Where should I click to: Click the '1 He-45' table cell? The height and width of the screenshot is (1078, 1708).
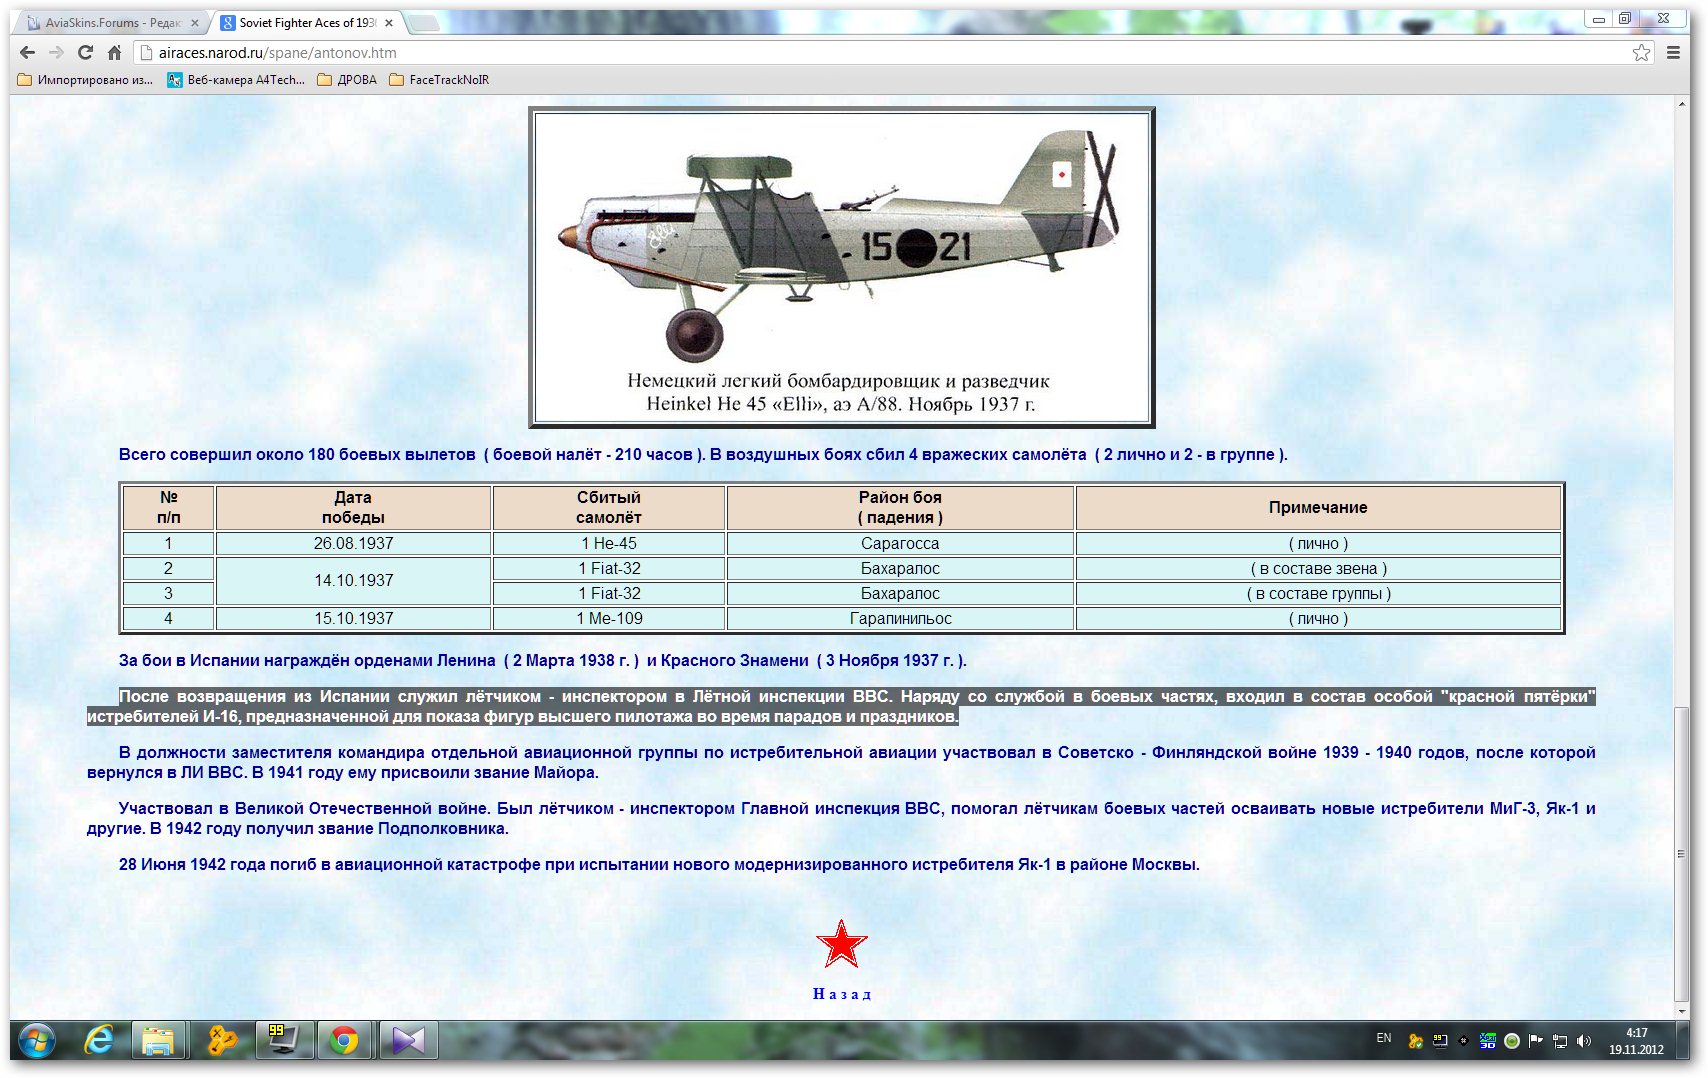pyautogui.click(x=608, y=543)
